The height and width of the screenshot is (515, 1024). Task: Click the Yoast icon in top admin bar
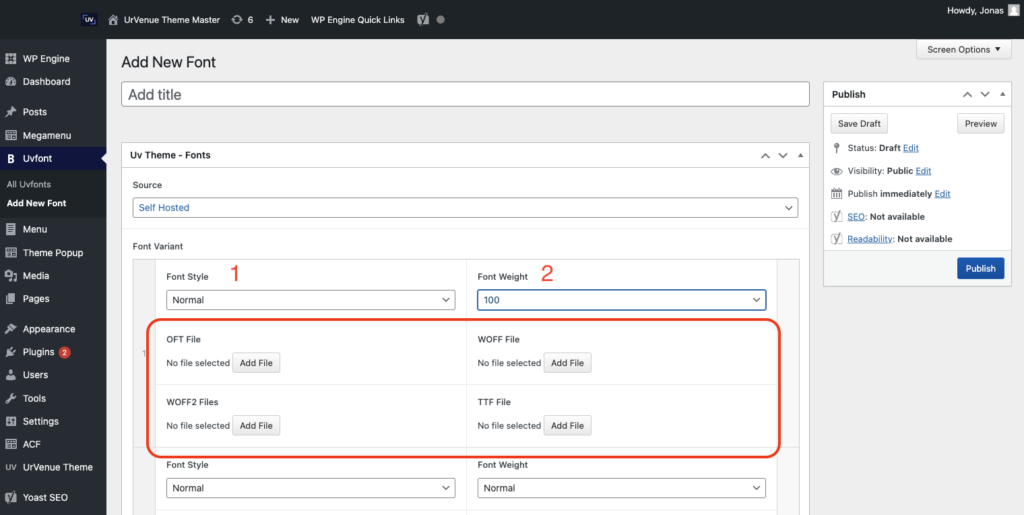point(423,19)
